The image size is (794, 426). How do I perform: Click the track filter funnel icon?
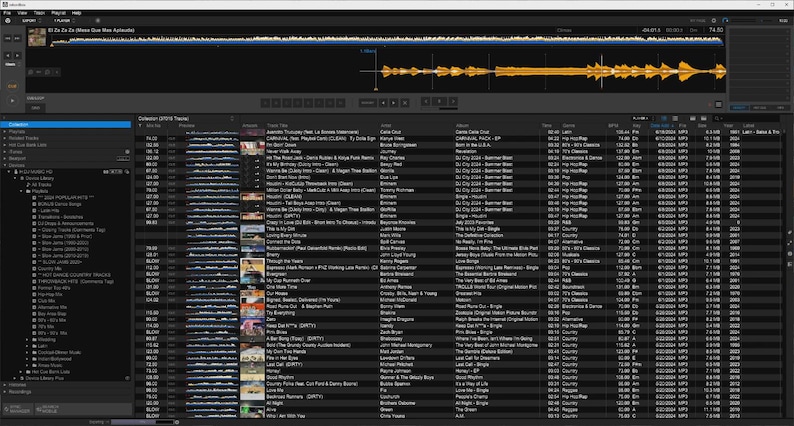coord(140,126)
